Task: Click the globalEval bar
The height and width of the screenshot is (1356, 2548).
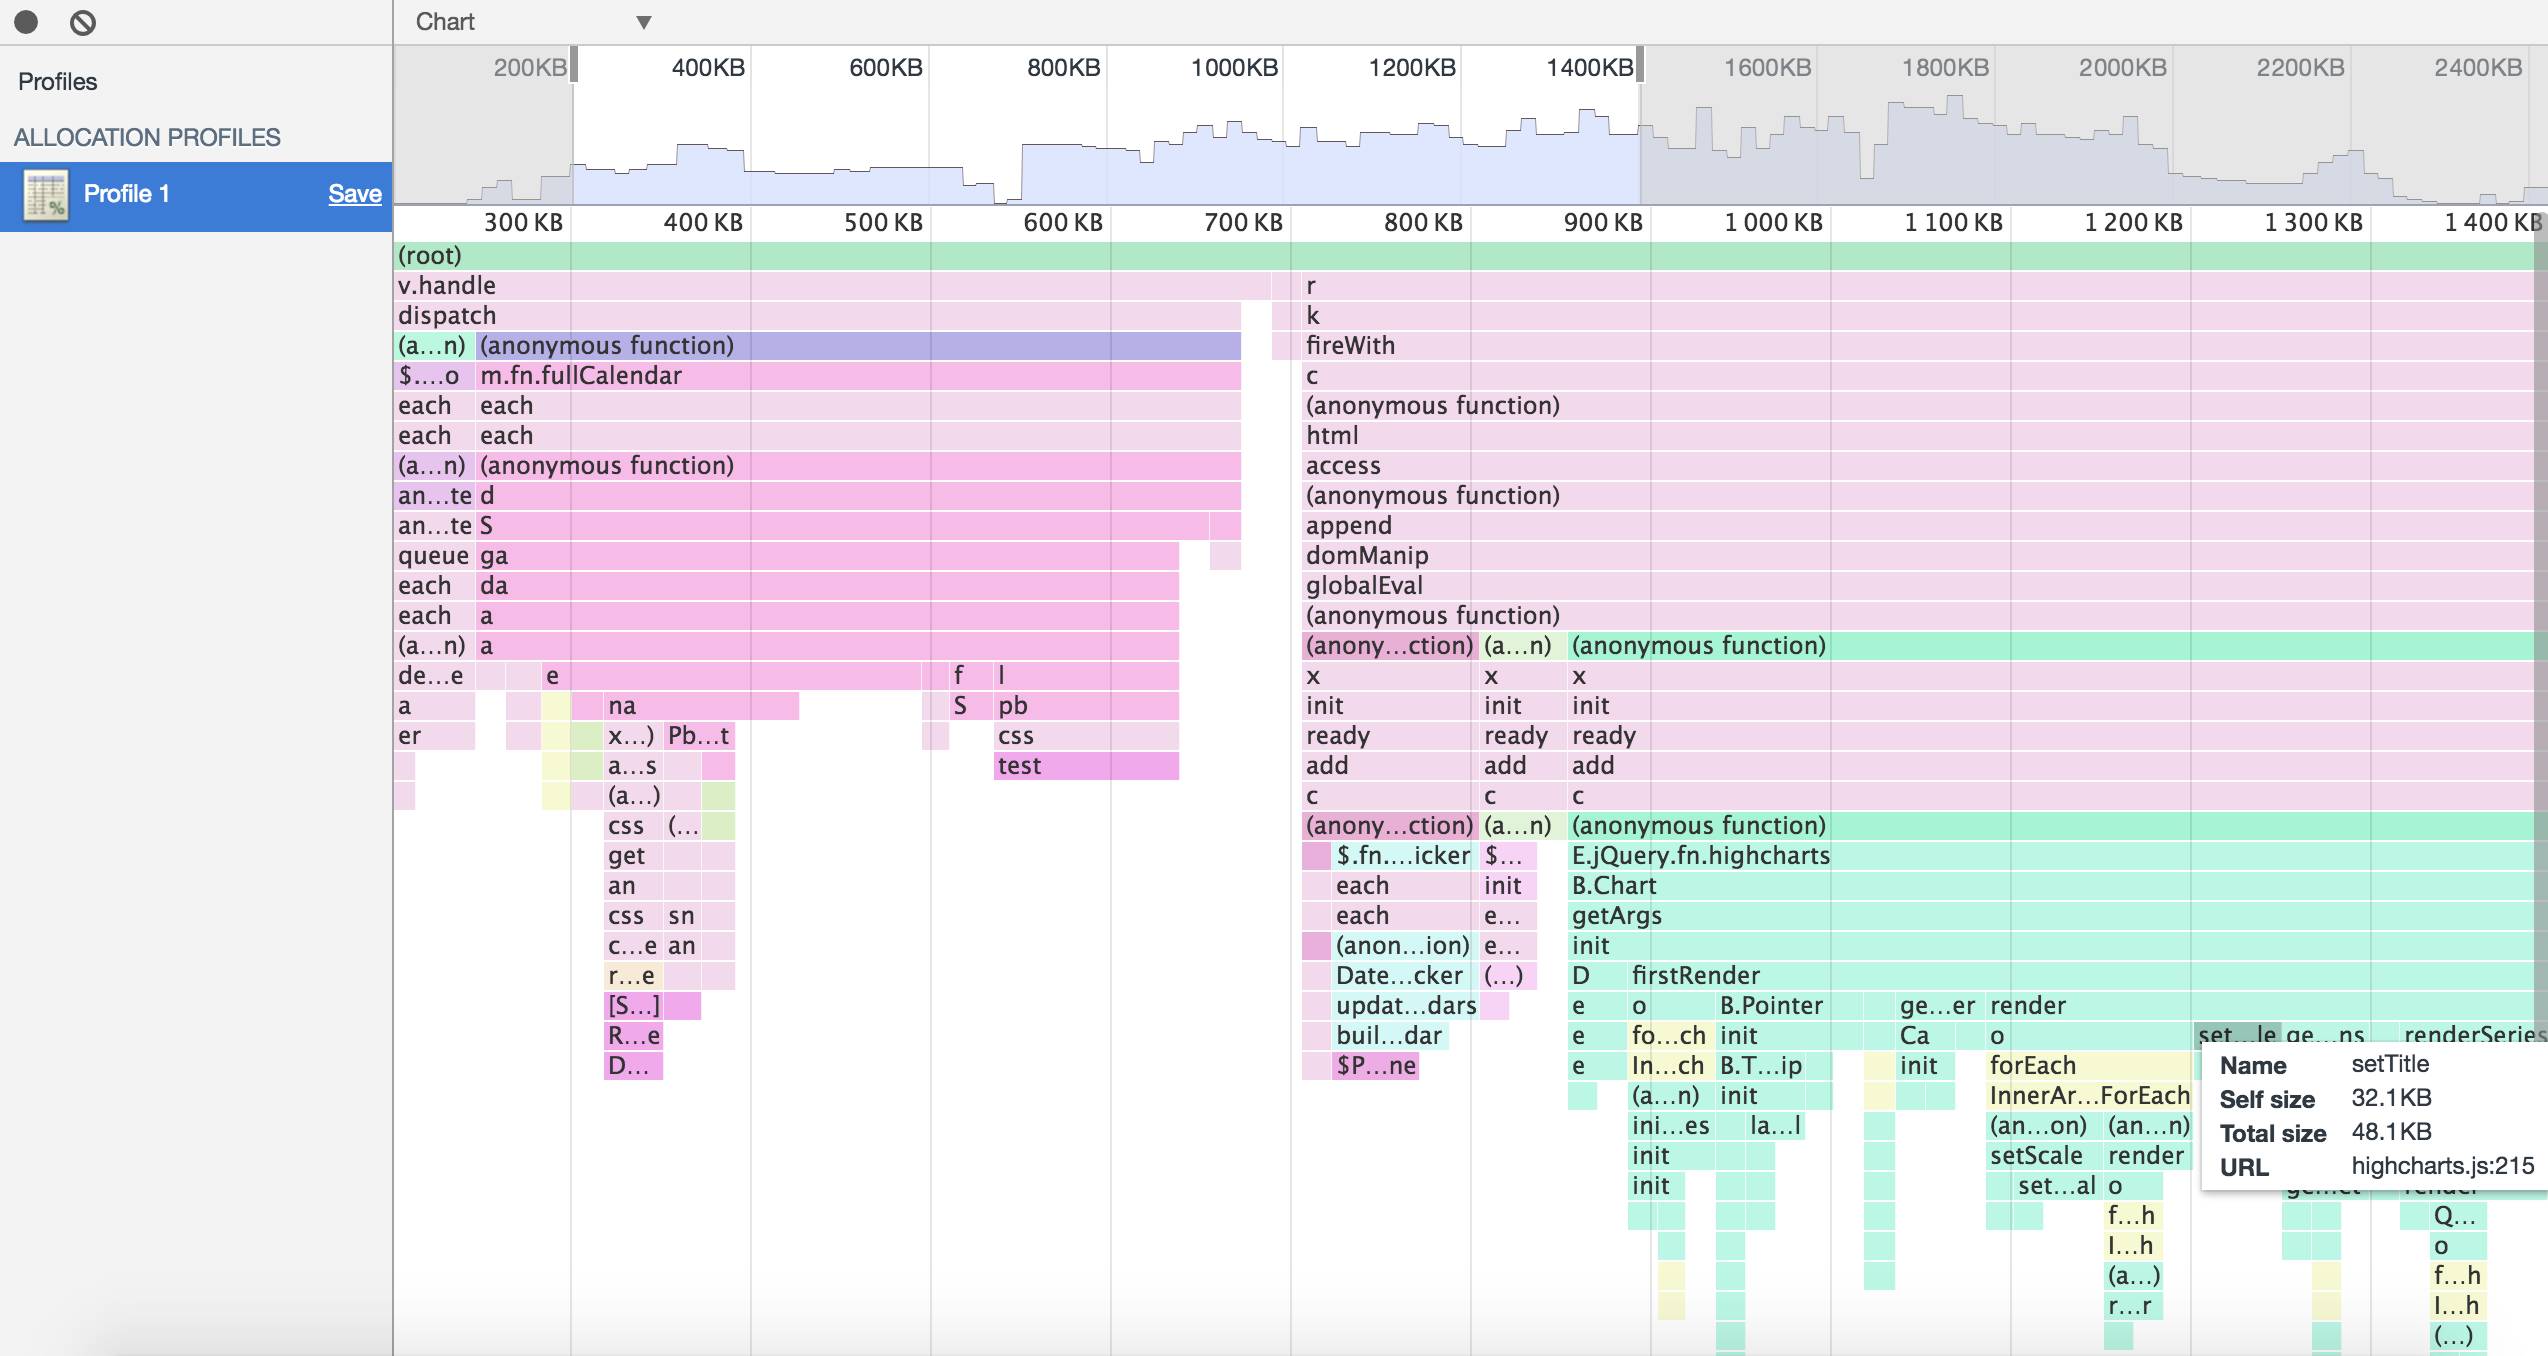Action: coord(1363,586)
